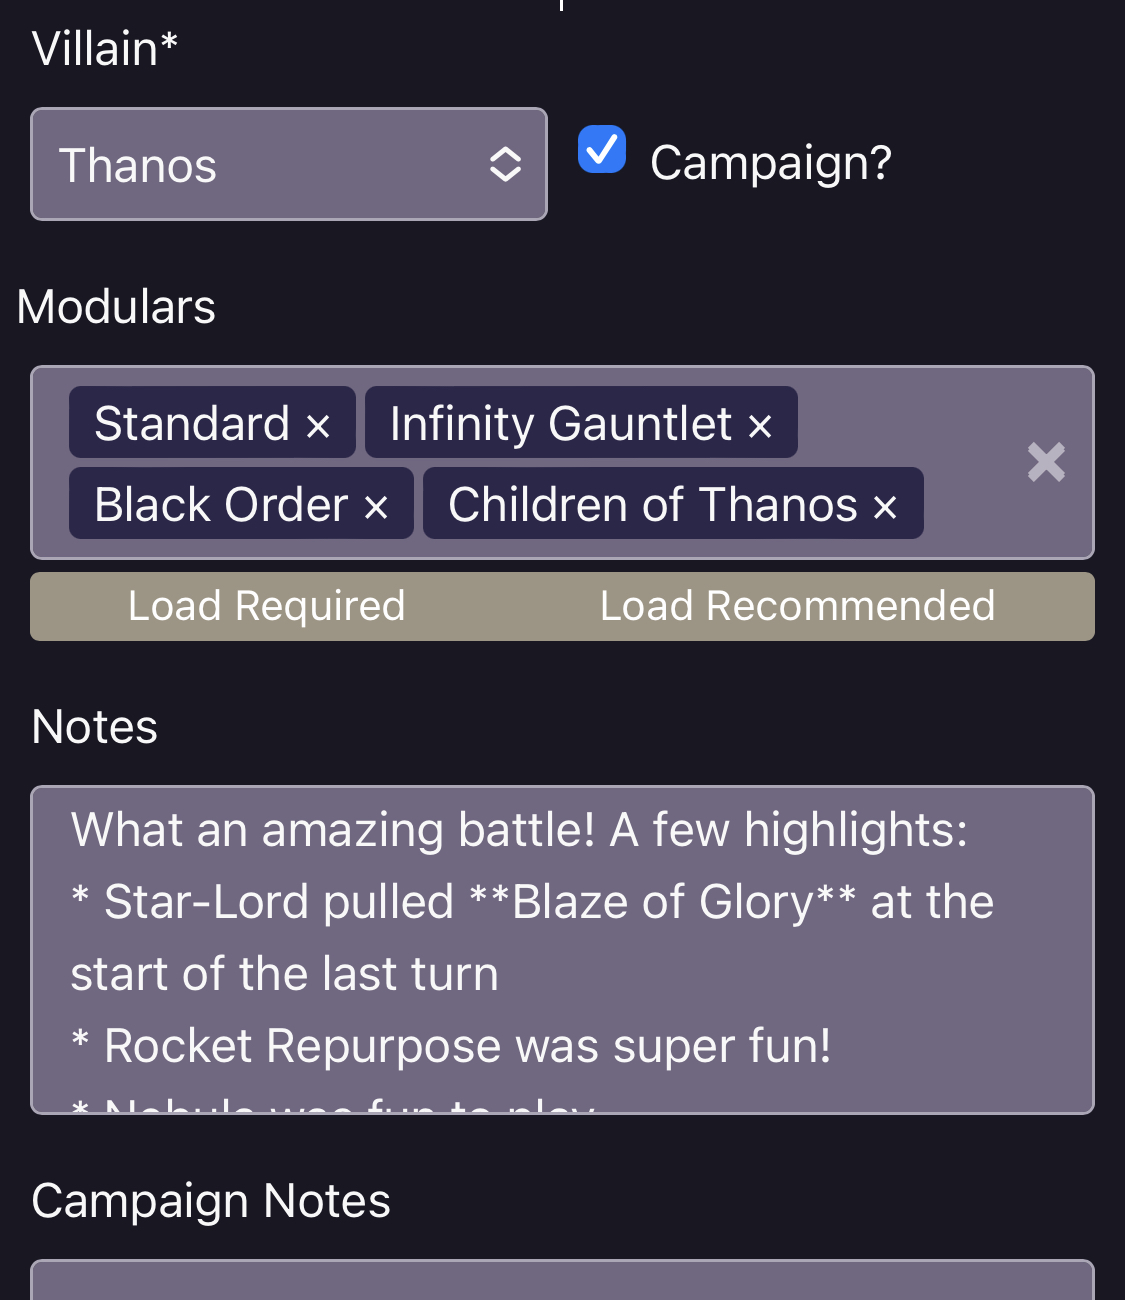
Task: Click the Campaign Notes heading
Action: tap(211, 1200)
